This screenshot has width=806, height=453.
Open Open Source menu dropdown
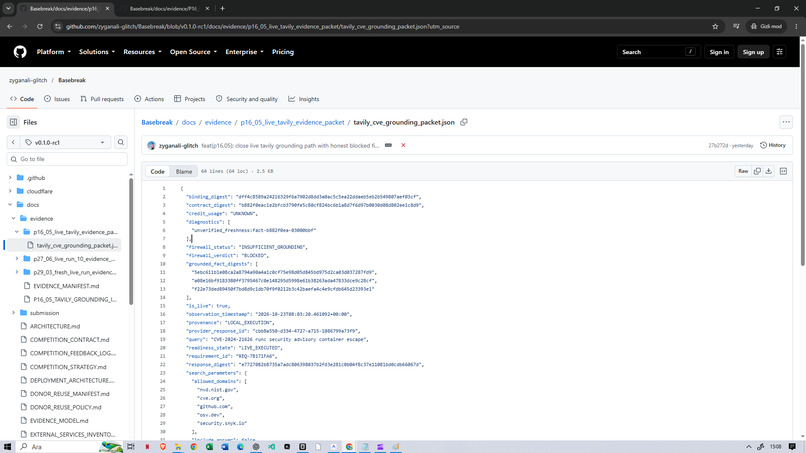click(x=193, y=52)
